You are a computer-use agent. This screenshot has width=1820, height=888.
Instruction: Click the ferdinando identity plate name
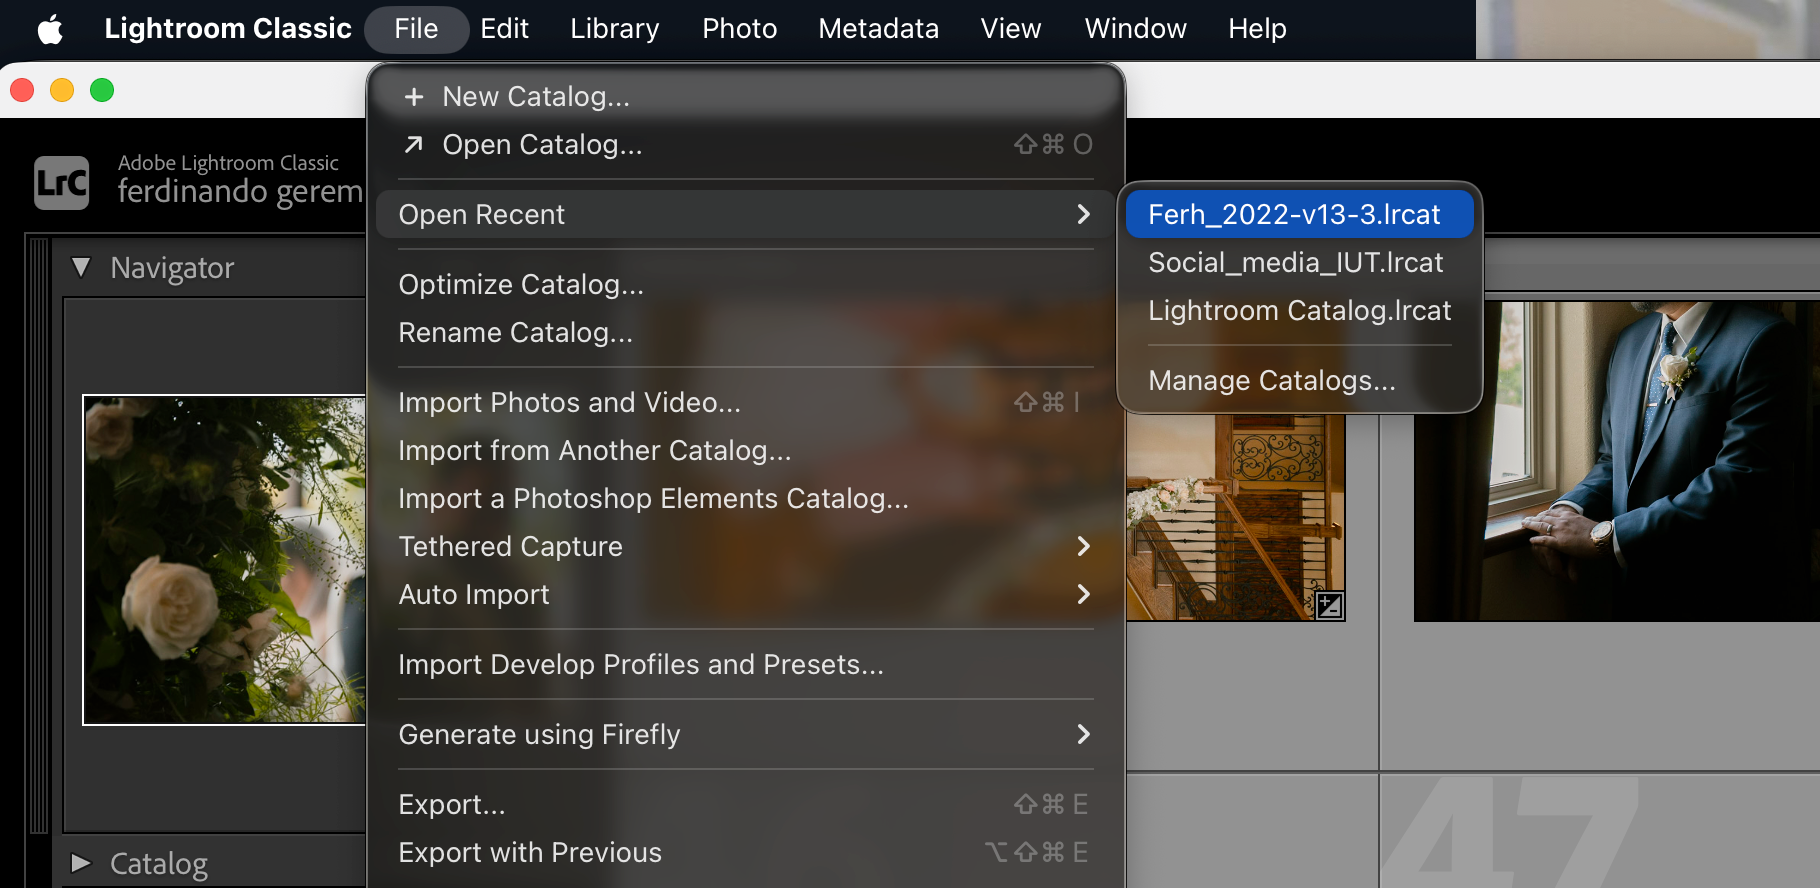[x=240, y=192]
